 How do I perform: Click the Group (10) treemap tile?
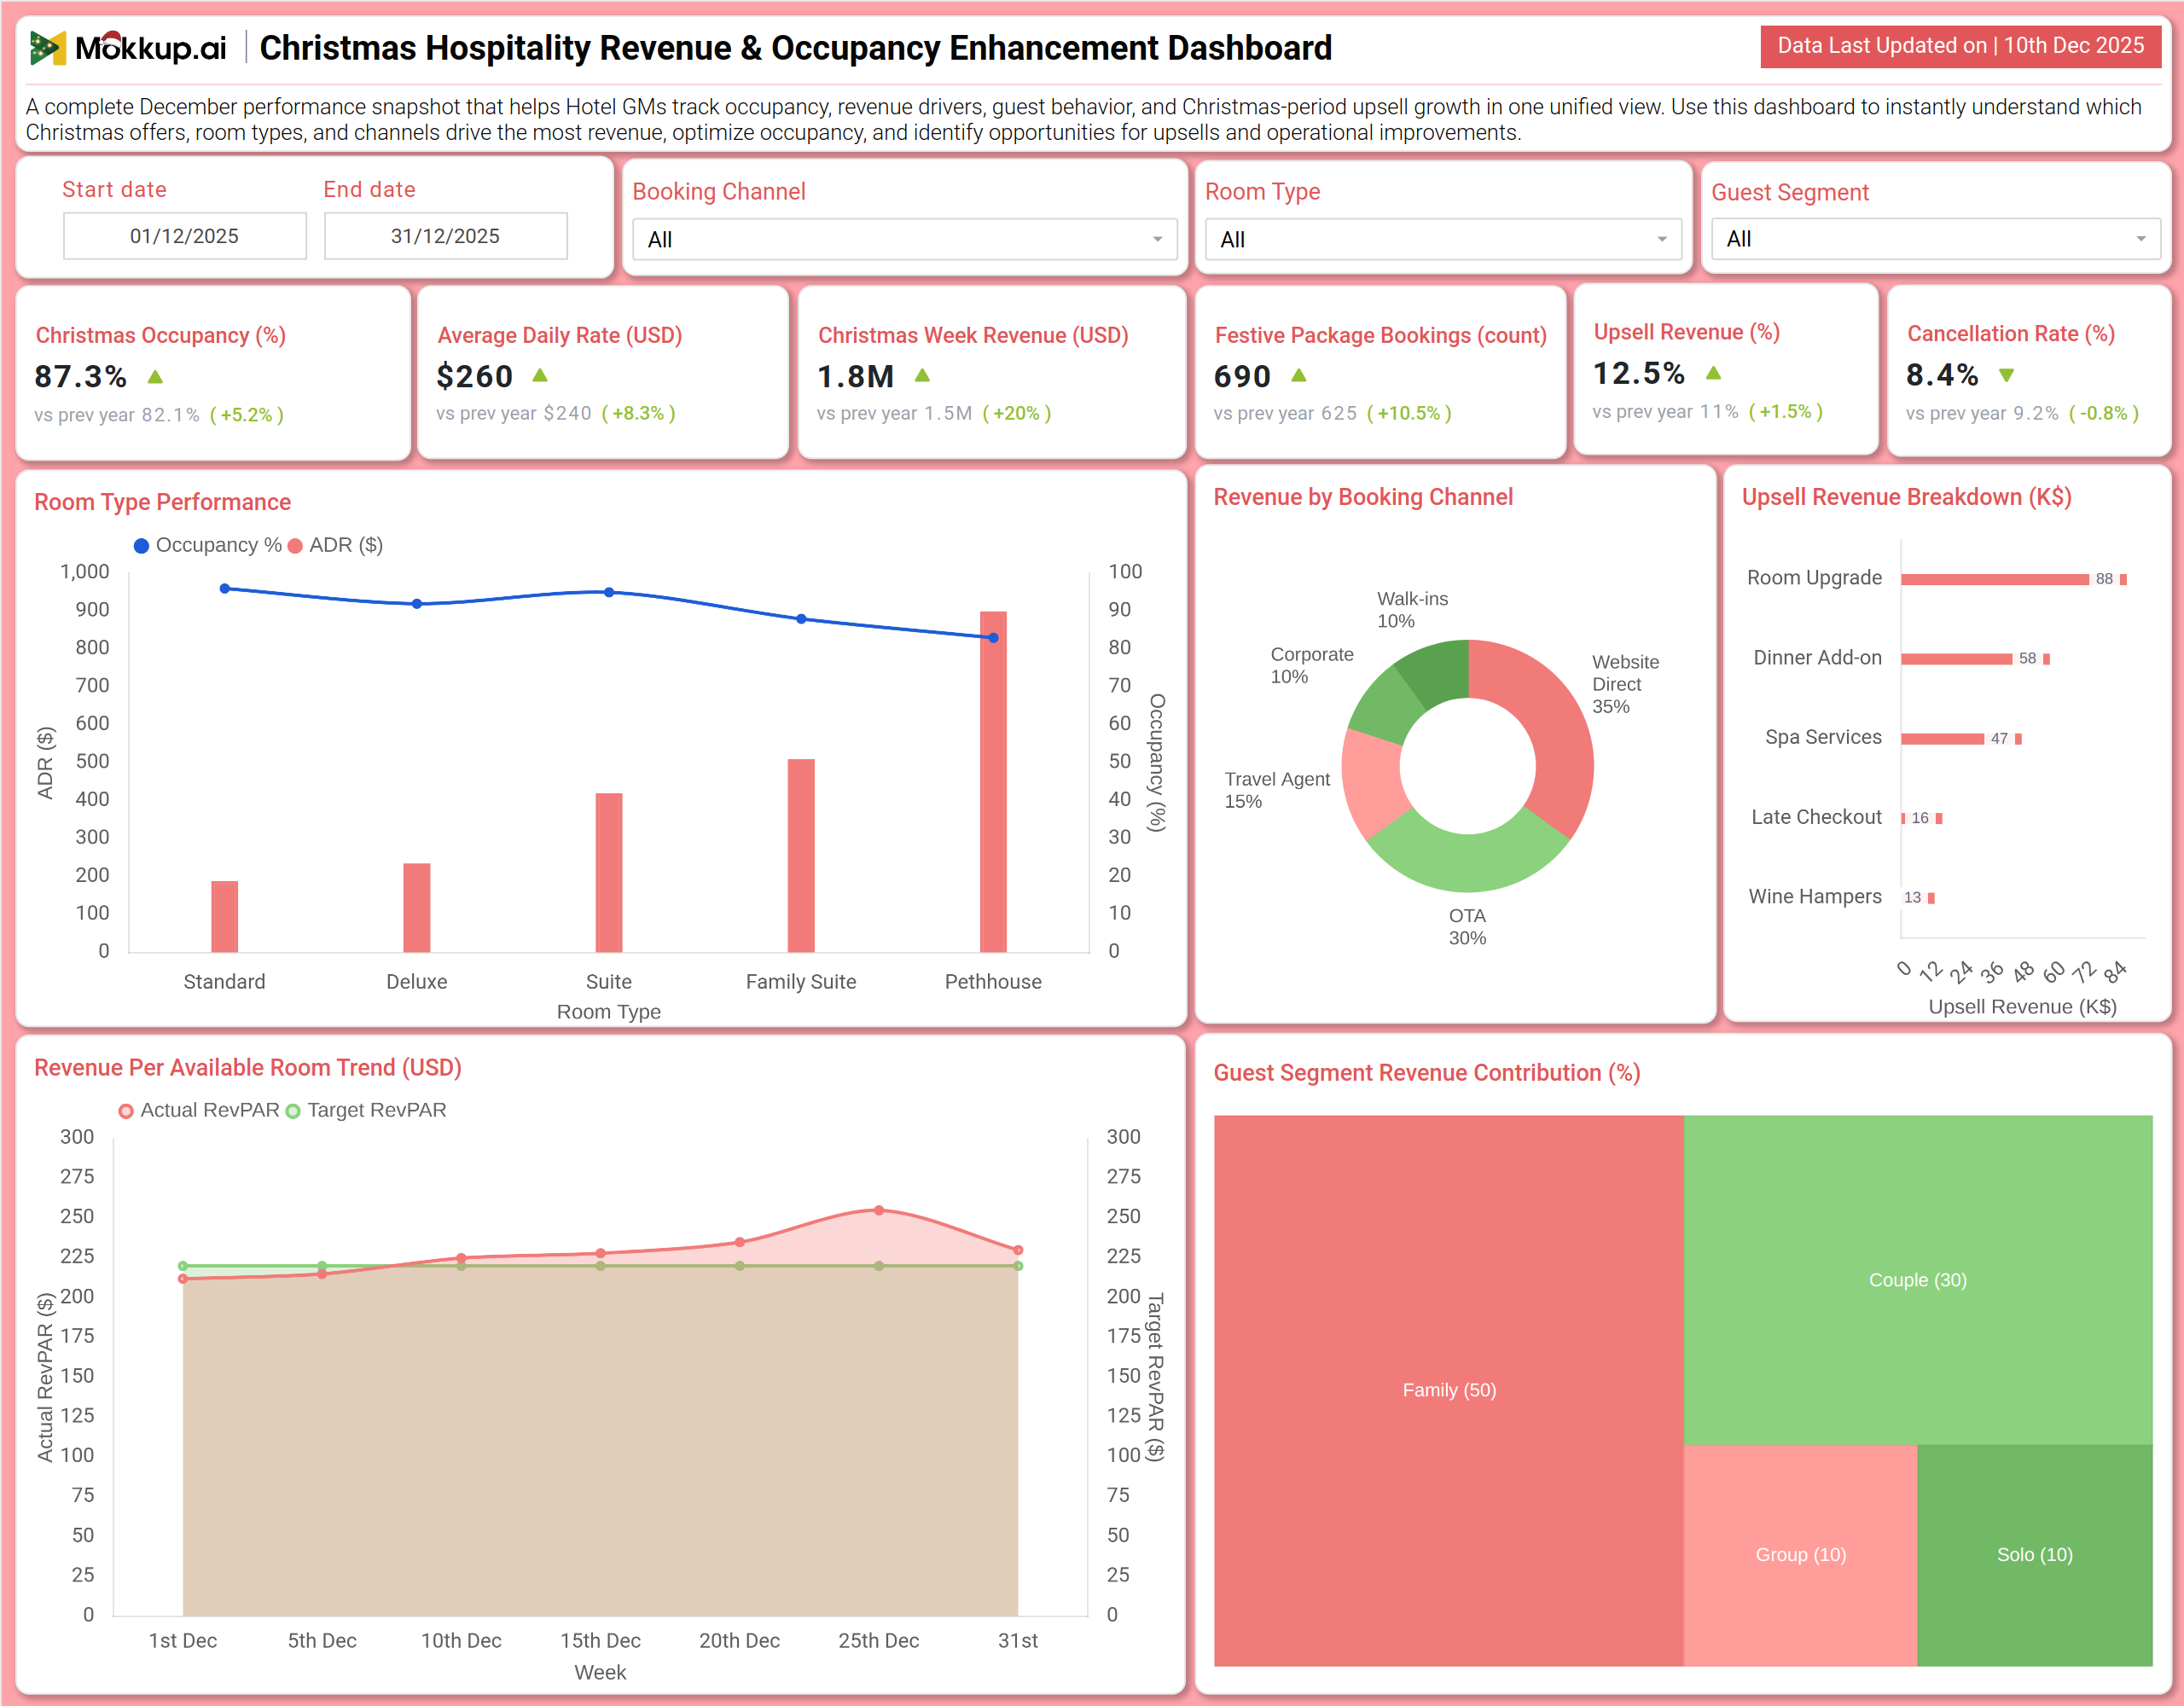pos(1801,1555)
